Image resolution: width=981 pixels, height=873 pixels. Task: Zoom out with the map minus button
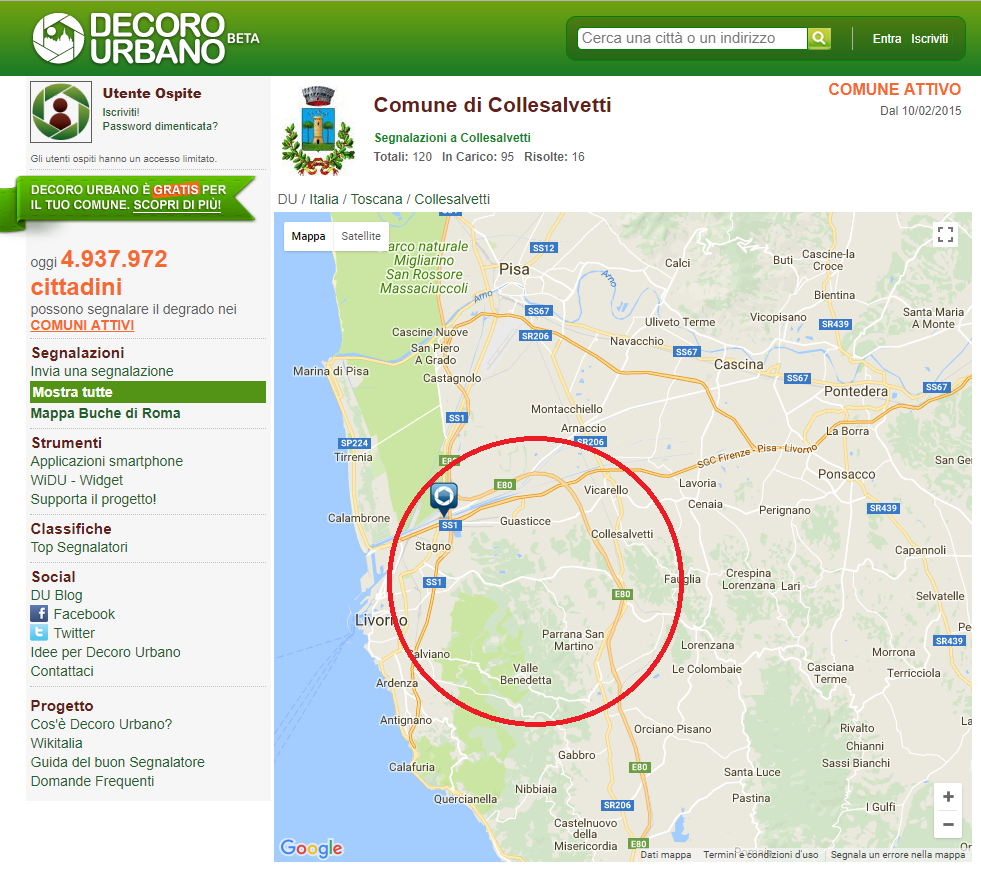(x=948, y=825)
